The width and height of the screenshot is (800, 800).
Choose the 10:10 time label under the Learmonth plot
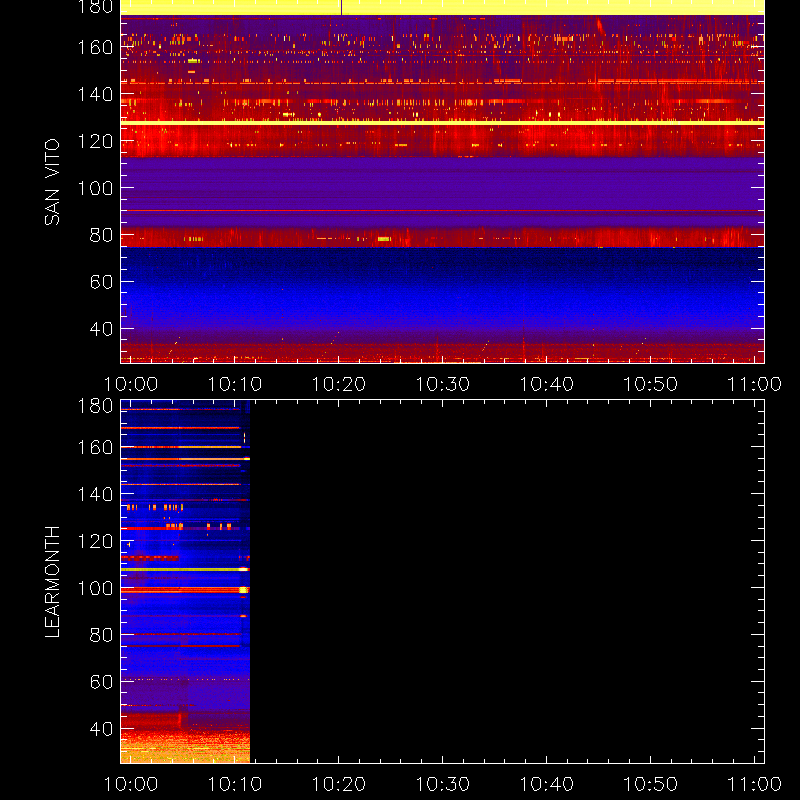click(235, 784)
